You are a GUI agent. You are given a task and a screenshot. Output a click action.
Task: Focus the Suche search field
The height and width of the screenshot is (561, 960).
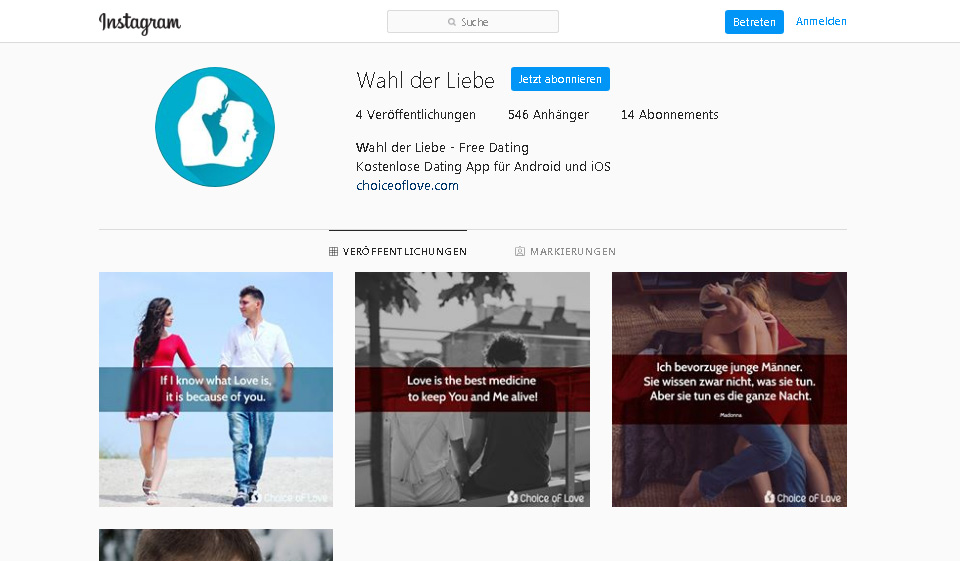[480, 22]
